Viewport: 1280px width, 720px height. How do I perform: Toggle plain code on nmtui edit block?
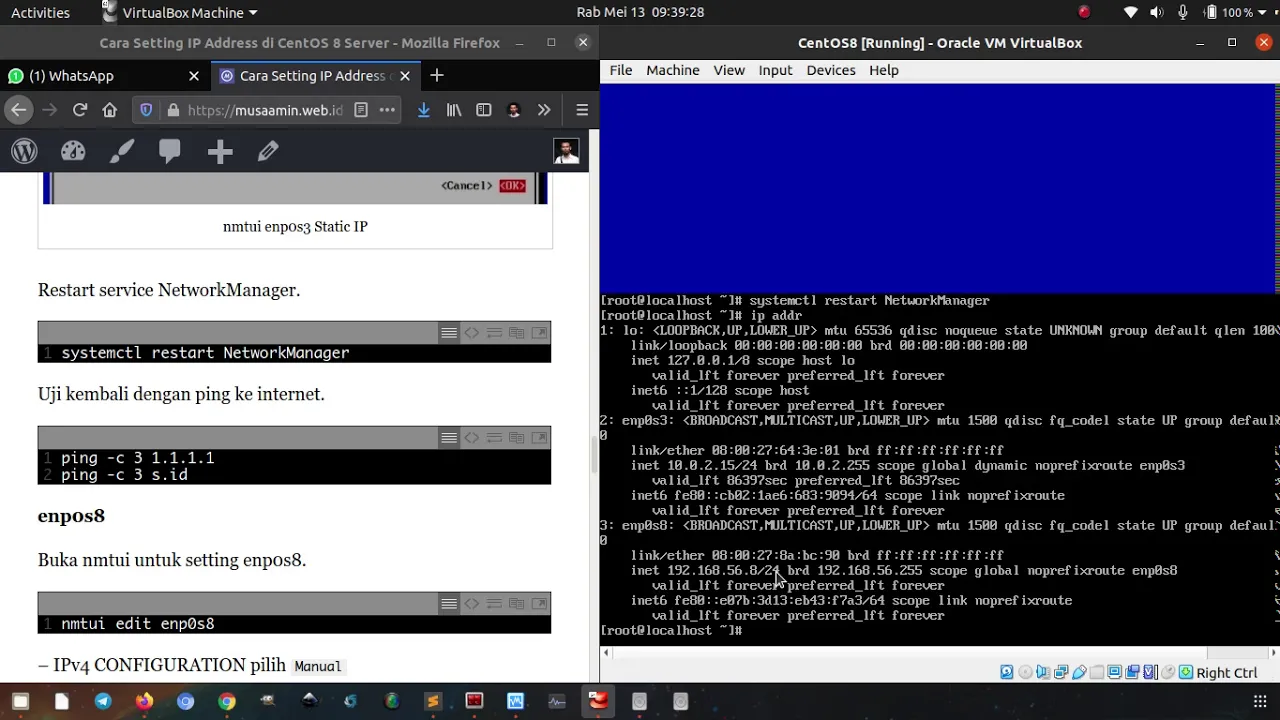click(x=472, y=604)
